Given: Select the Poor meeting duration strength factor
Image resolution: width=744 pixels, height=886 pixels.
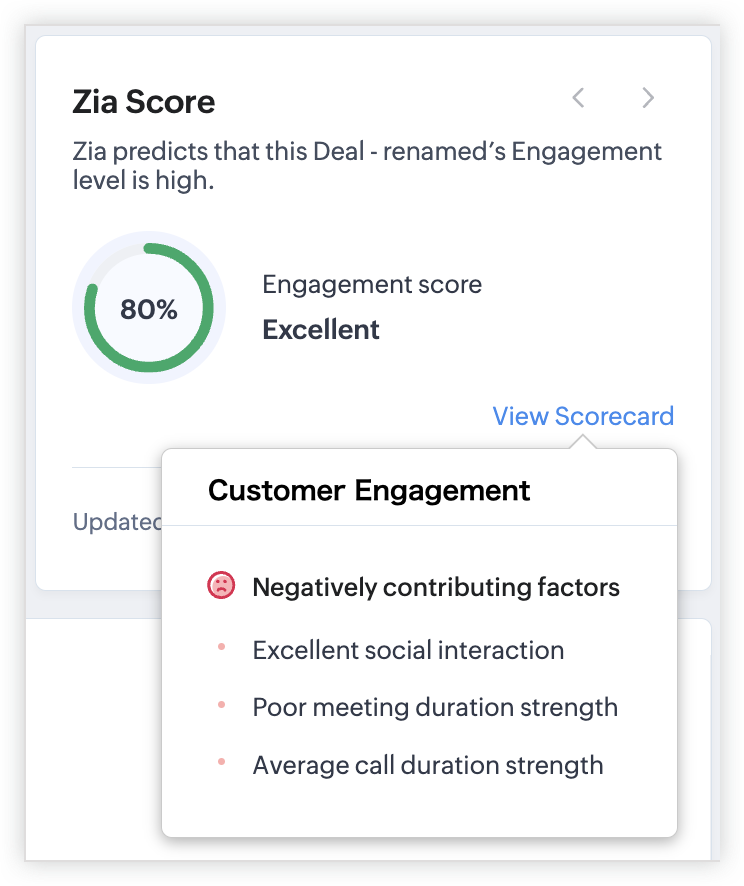Looking at the screenshot, I should coord(435,708).
